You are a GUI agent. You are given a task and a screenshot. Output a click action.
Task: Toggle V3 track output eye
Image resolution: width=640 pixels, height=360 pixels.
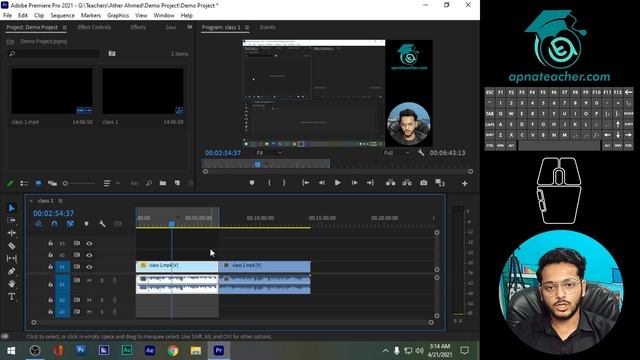coord(89,243)
